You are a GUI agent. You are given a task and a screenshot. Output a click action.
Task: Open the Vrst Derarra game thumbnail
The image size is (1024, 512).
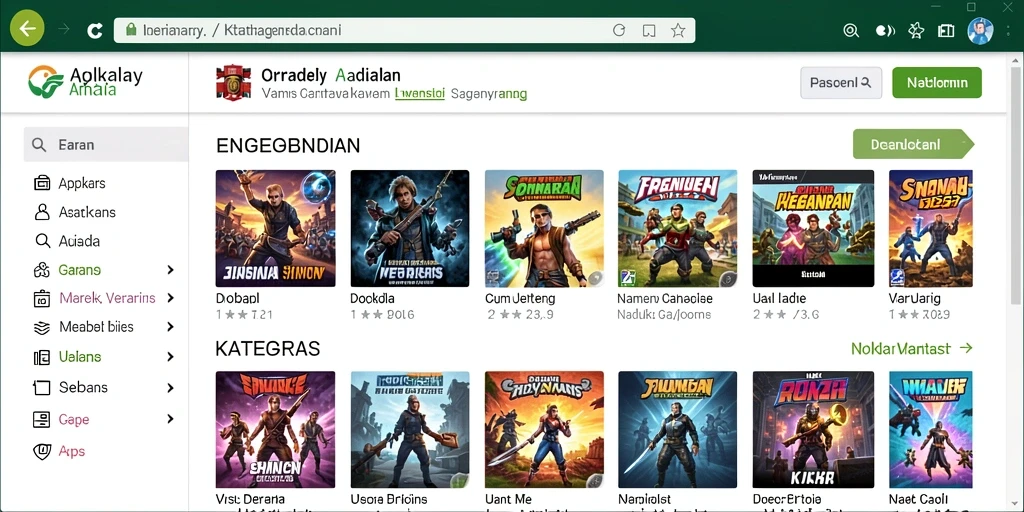click(x=276, y=430)
